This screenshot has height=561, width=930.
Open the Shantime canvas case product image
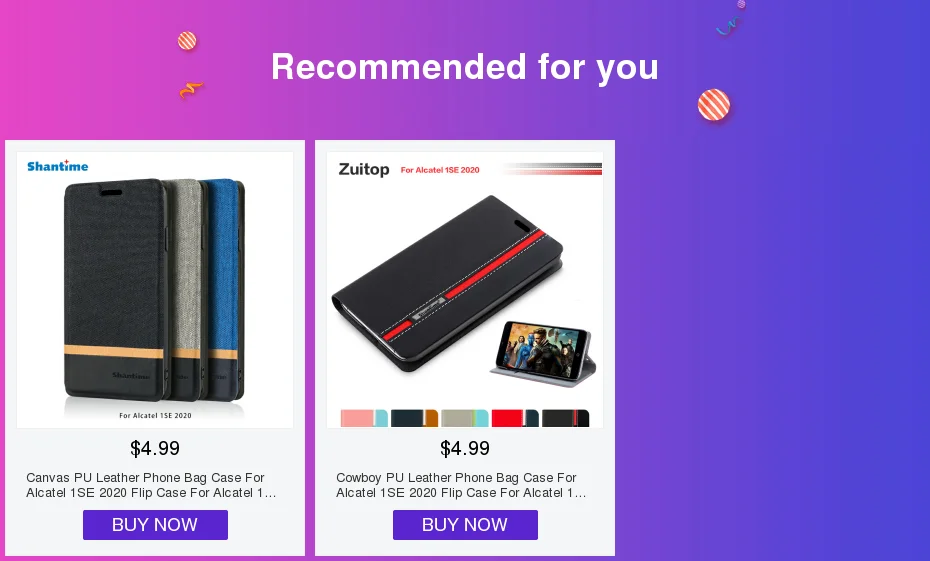coord(155,289)
